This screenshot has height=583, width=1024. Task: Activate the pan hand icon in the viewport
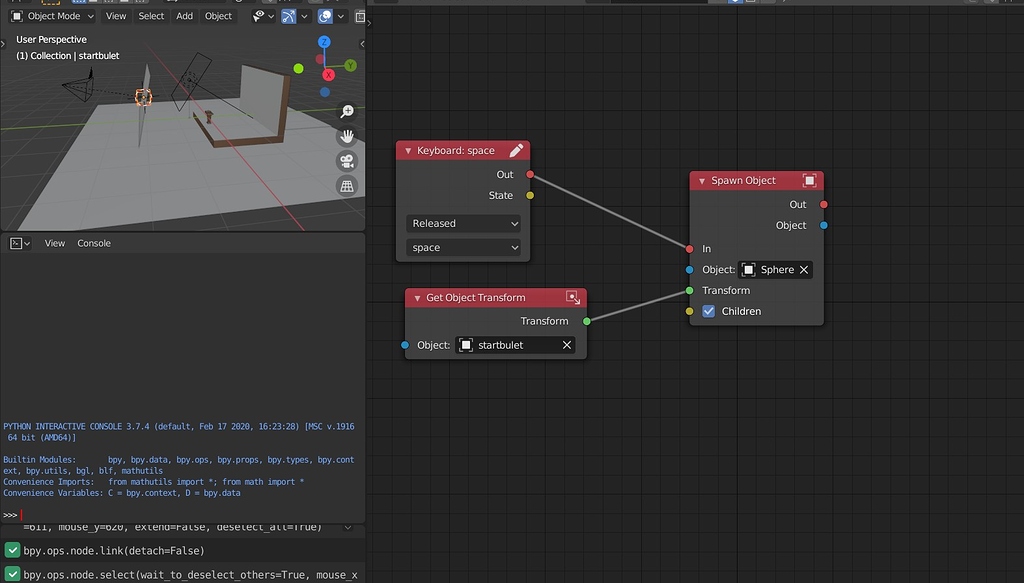(346, 136)
